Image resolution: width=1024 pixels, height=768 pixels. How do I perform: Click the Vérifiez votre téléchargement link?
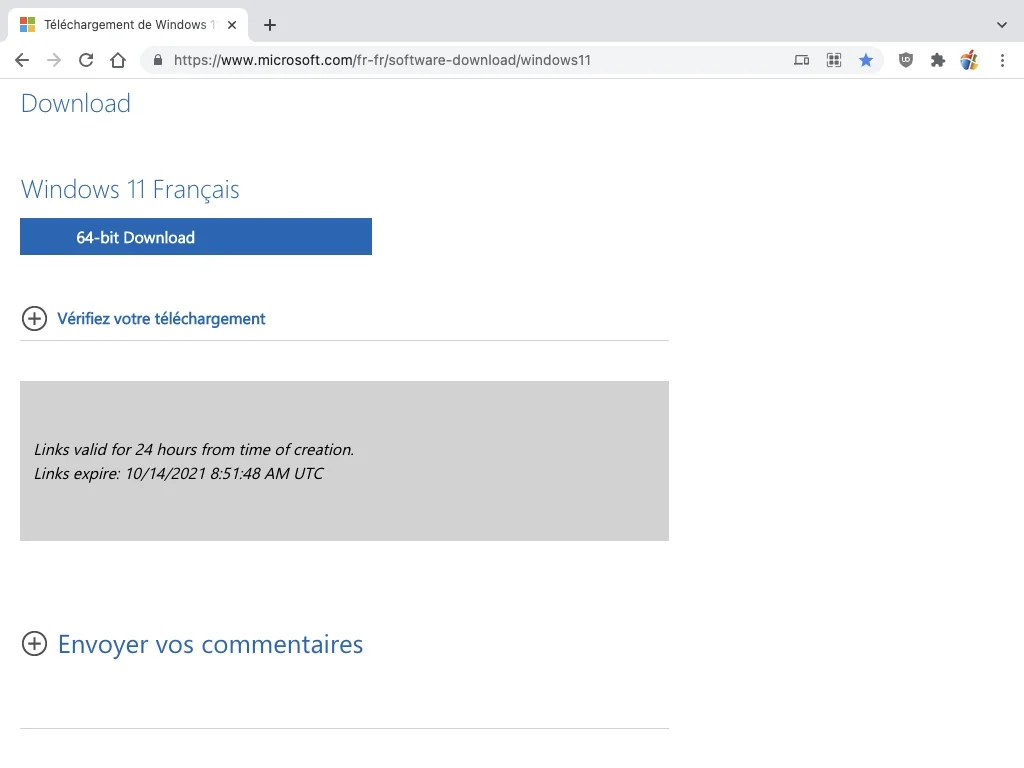(x=161, y=319)
